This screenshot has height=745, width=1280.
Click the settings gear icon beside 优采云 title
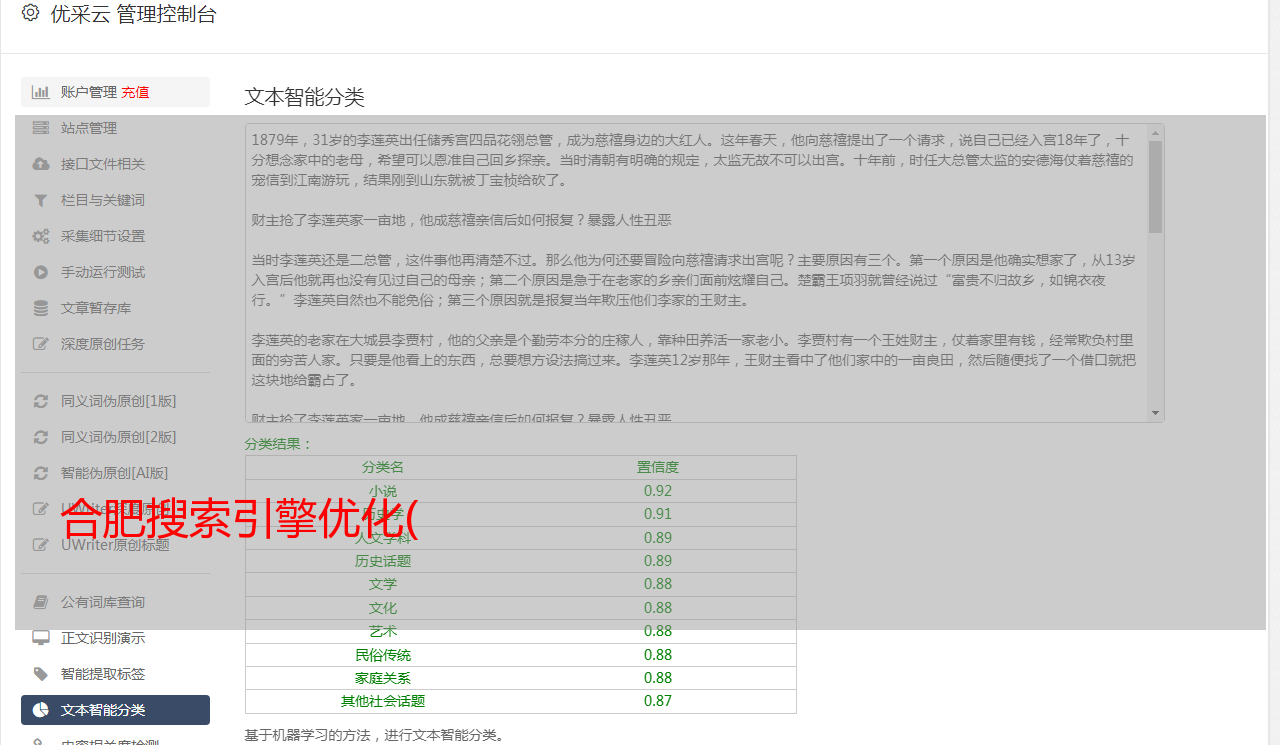(x=30, y=14)
